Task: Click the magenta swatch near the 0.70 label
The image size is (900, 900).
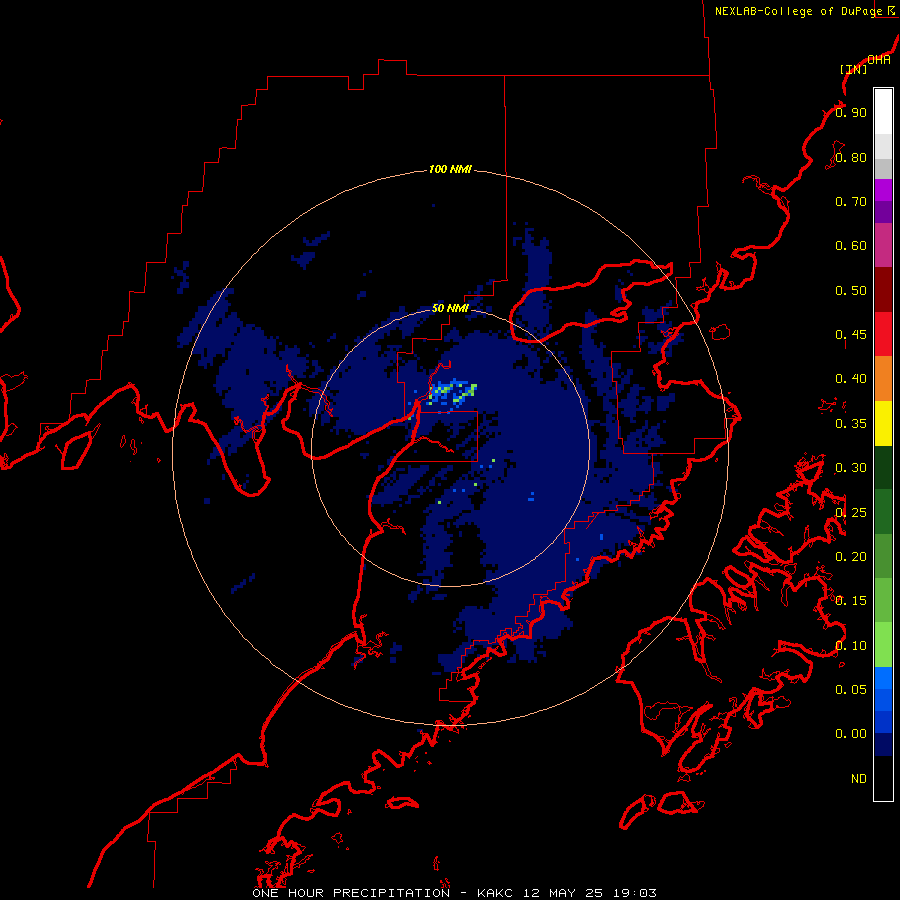Action: pyautogui.click(x=883, y=191)
